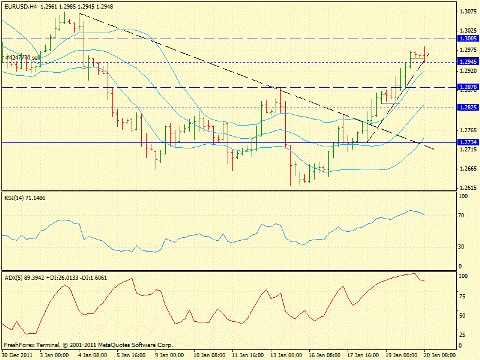
Task: Click the 1.2665 price axis label
Action: [x=468, y=169]
